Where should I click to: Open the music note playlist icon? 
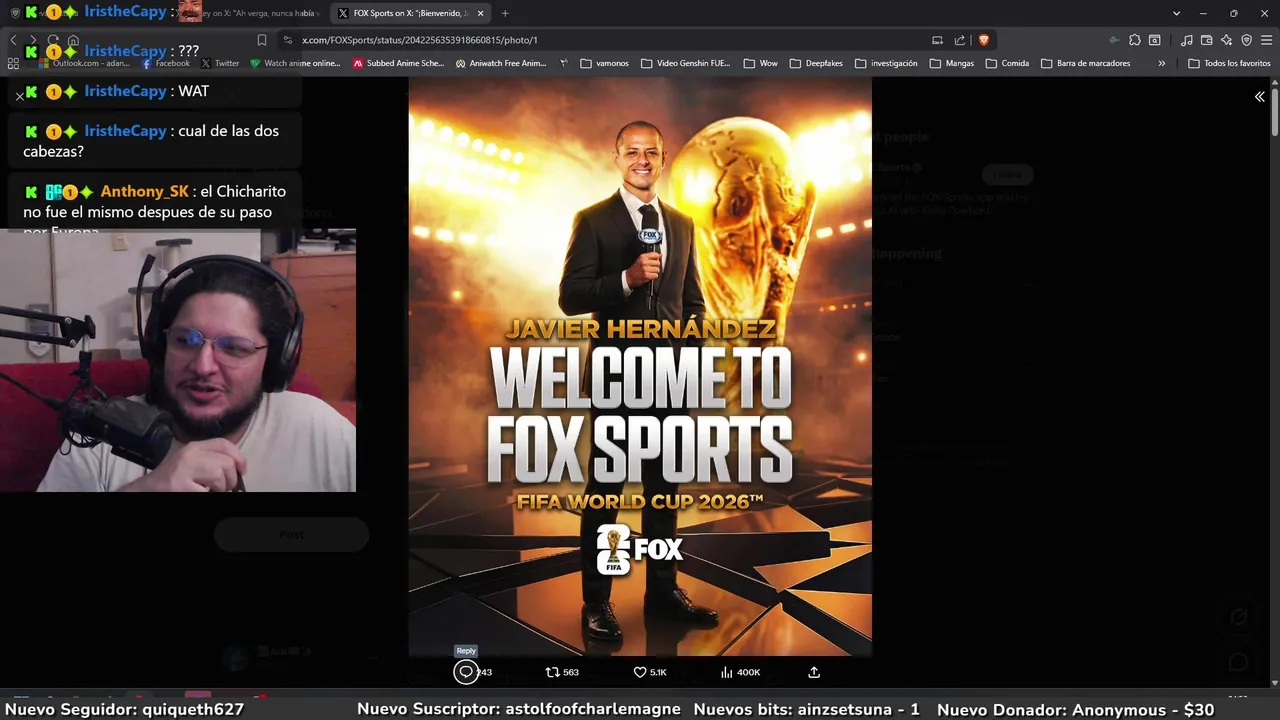pos(1187,40)
